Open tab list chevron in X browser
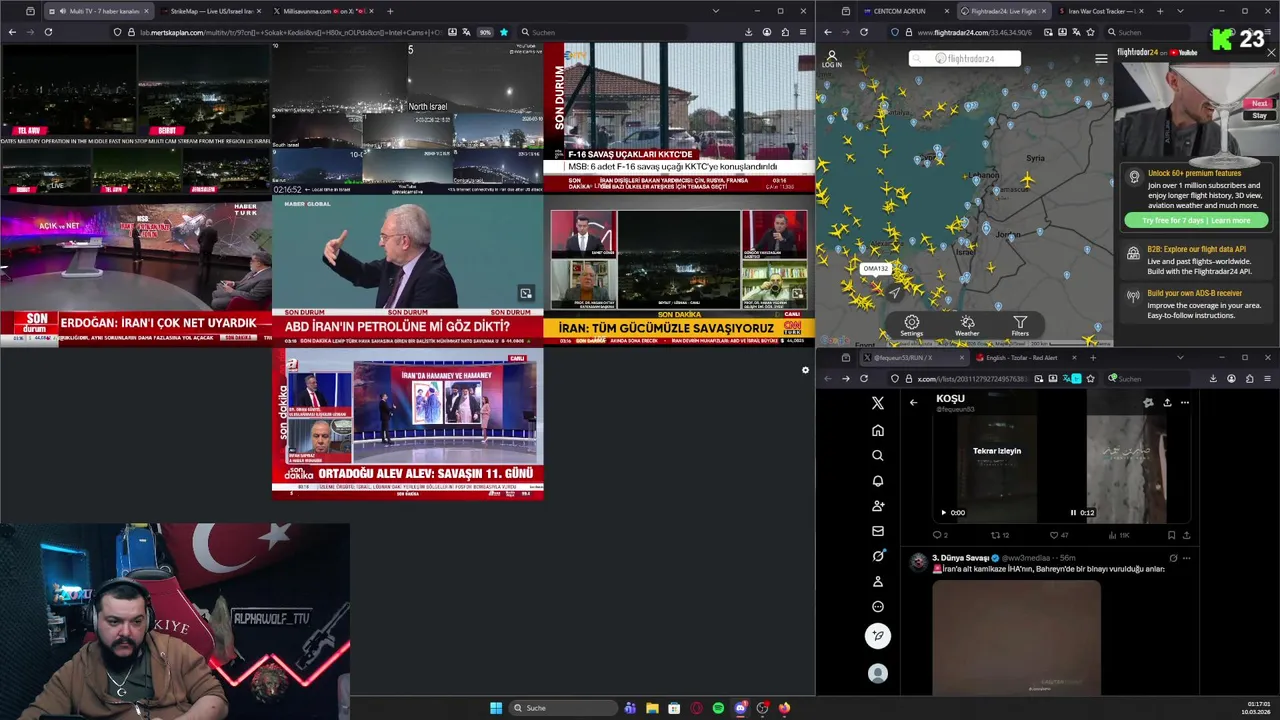This screenshot has width=1280, height=720. (x=1180, y=357)
